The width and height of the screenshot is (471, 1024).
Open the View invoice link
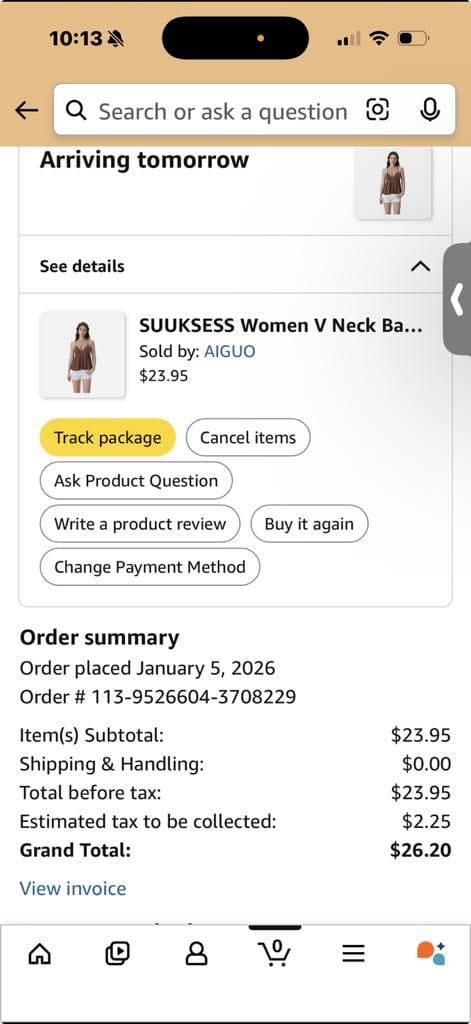coord(73,888)
